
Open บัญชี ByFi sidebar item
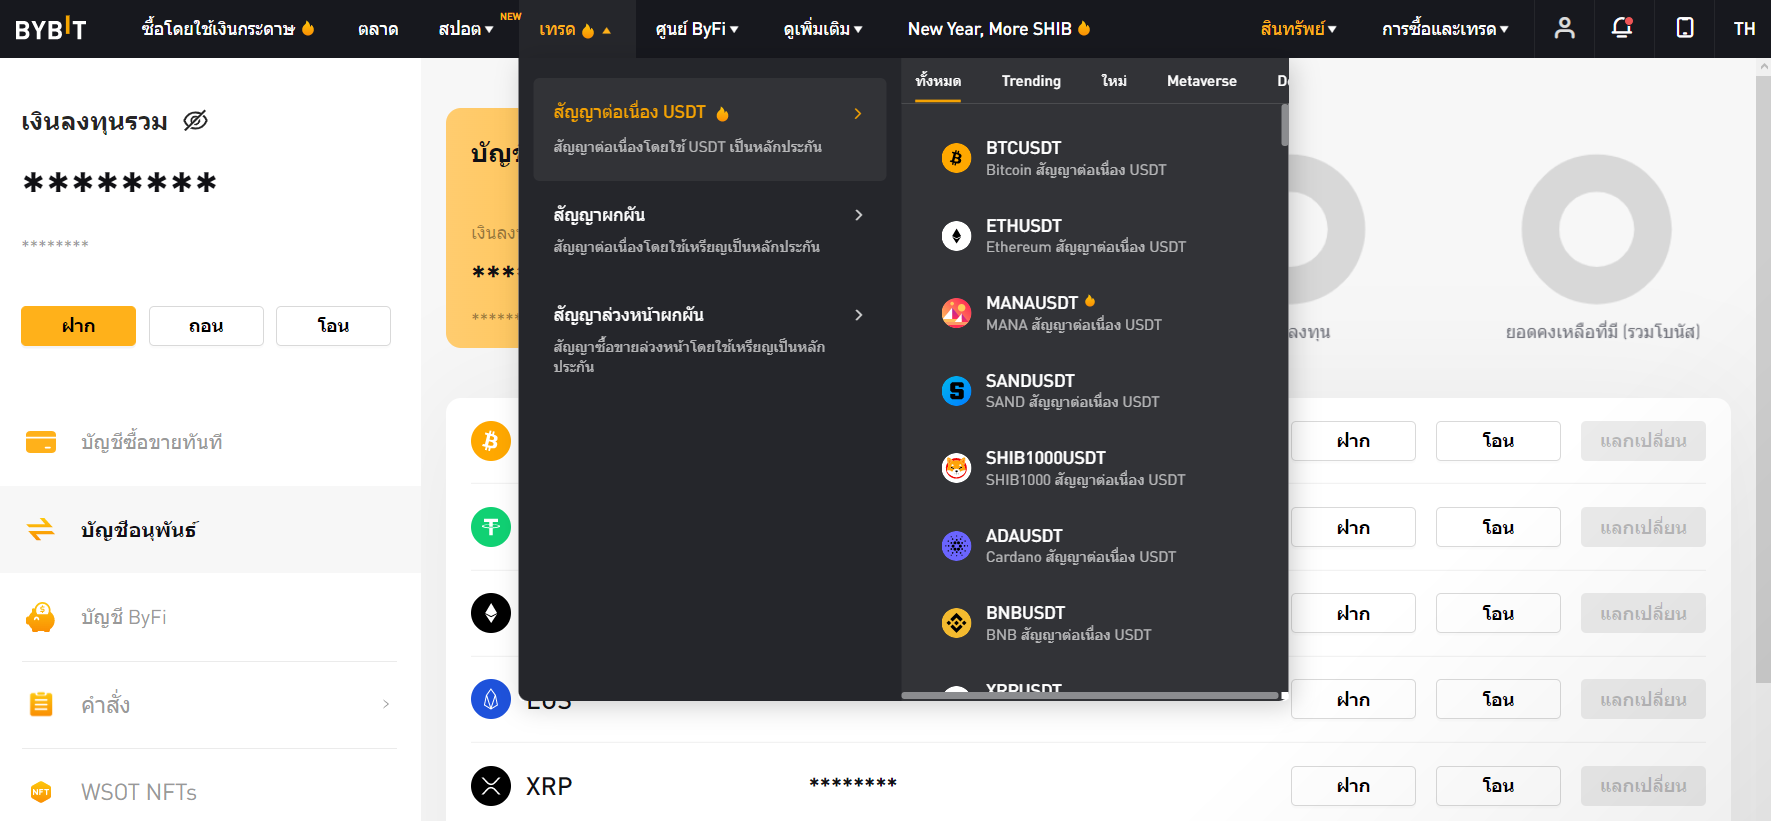[210, 617]
